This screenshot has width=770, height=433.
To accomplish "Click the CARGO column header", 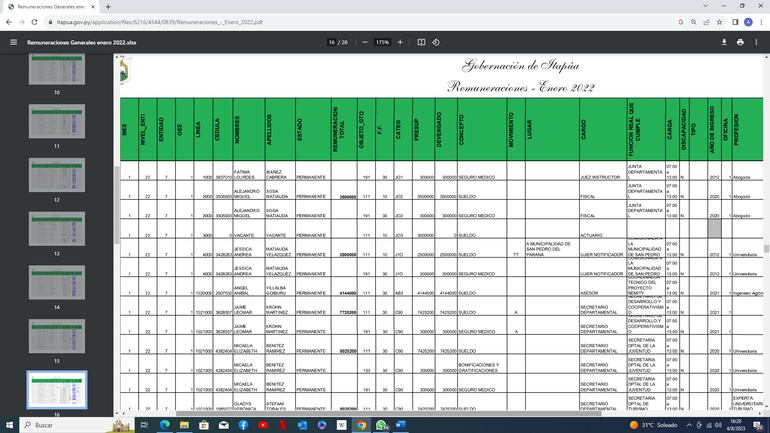I will tap(603, 129).
